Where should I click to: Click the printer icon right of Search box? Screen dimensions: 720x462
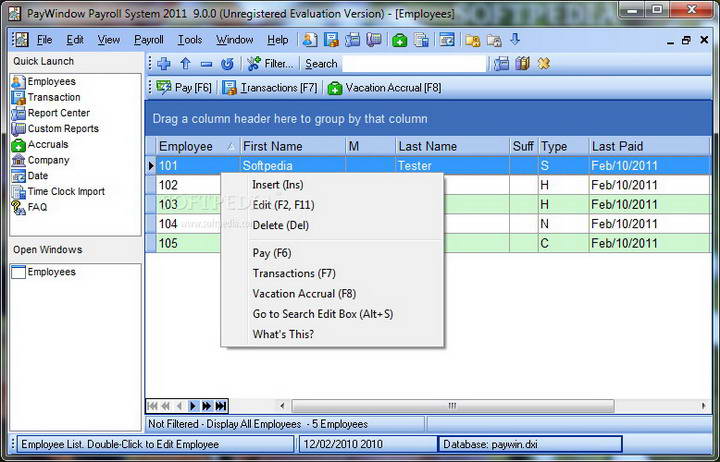[x=501, y=63]
